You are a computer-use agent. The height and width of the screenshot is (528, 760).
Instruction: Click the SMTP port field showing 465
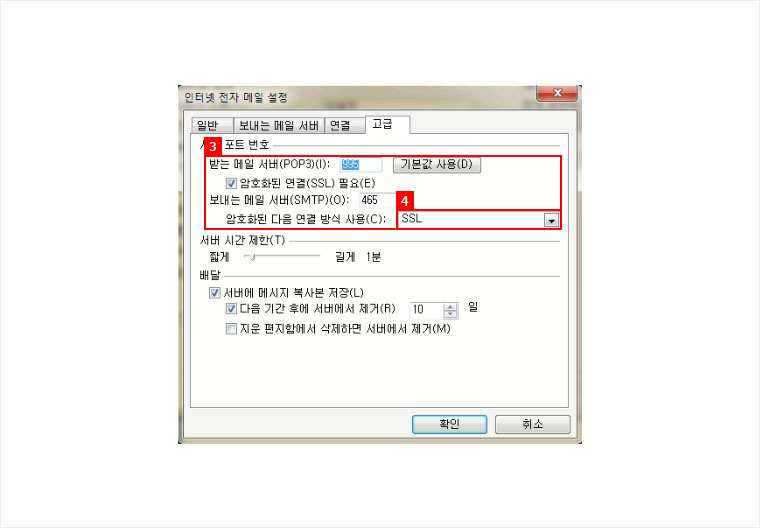coord(378,200)
